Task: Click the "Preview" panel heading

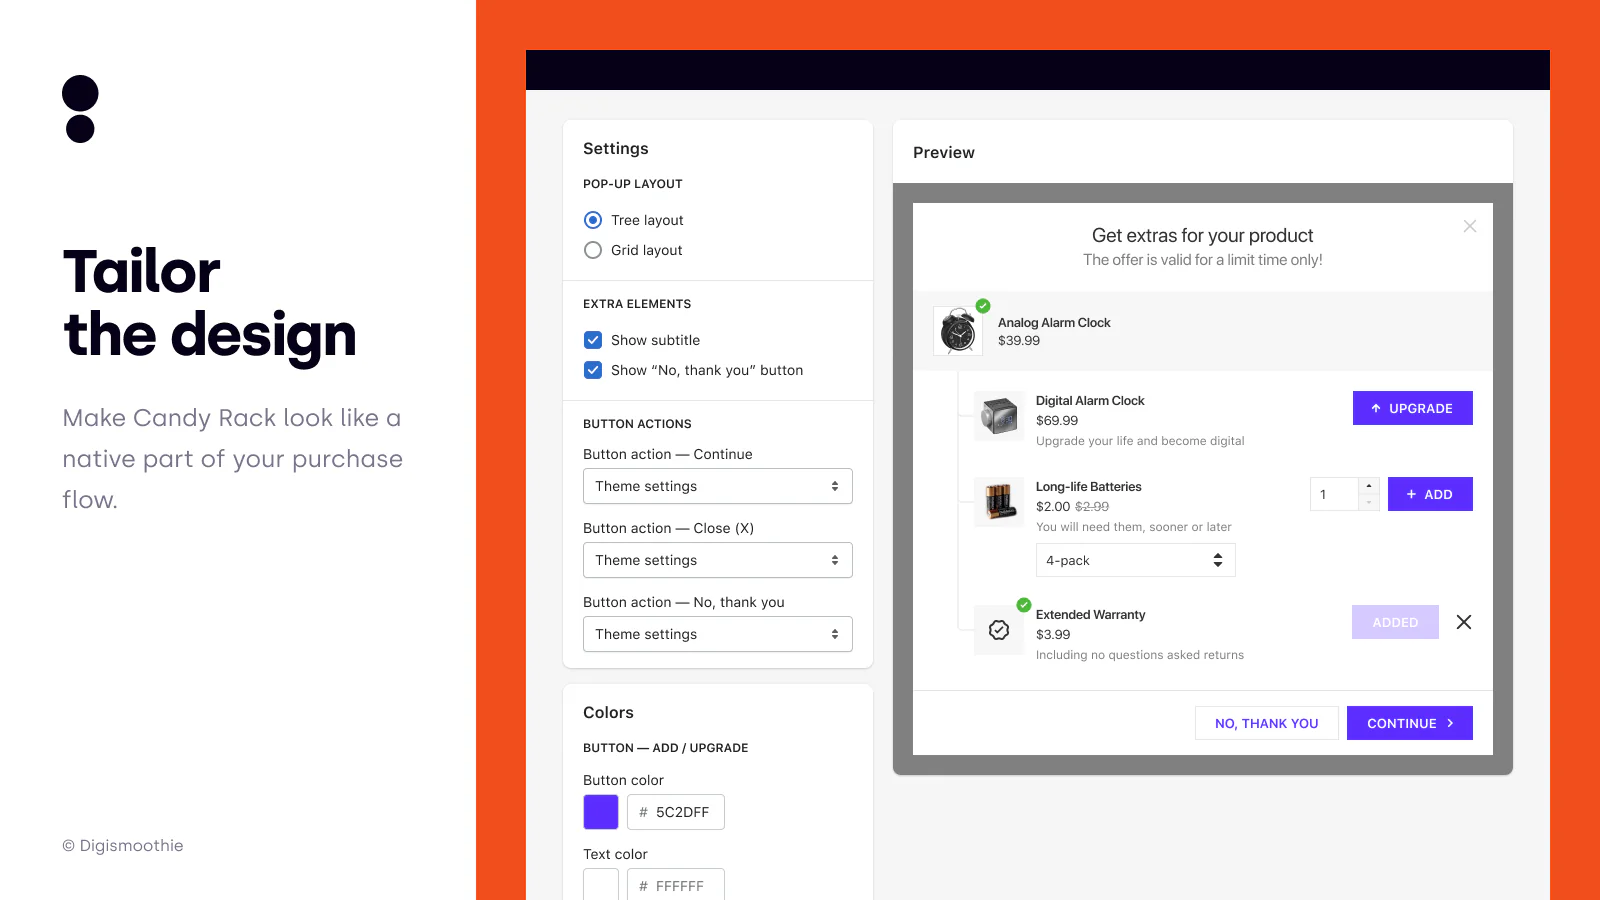Action: coord(944,152)
